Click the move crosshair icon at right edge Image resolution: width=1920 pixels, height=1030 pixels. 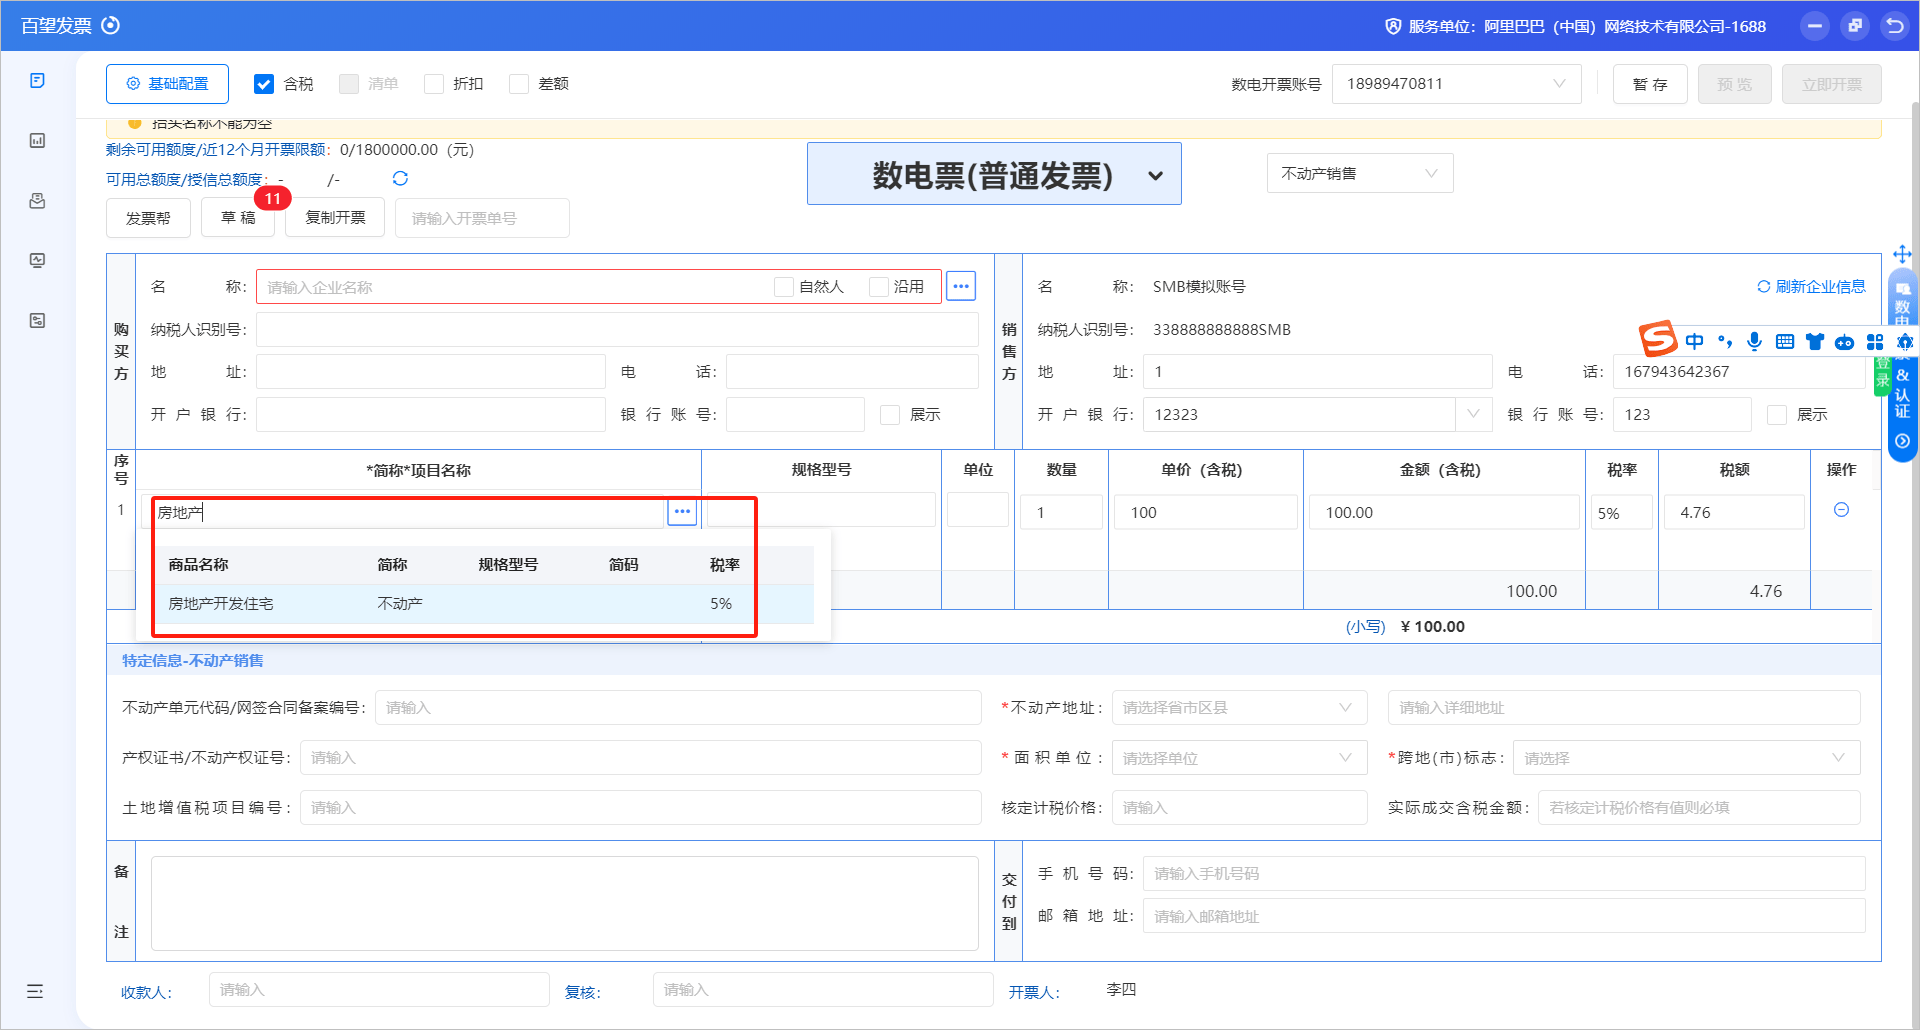(1902, 254)
